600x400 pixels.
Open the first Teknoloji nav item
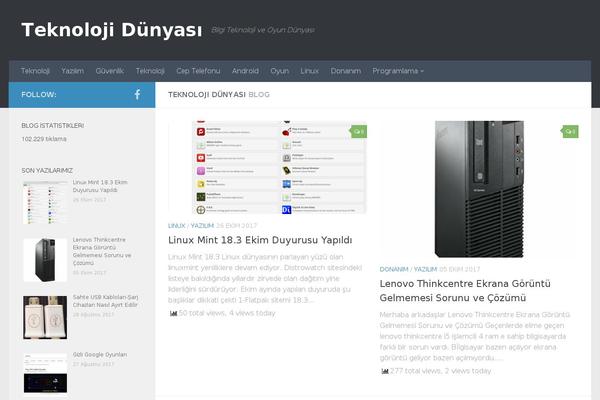coord(35,71)
